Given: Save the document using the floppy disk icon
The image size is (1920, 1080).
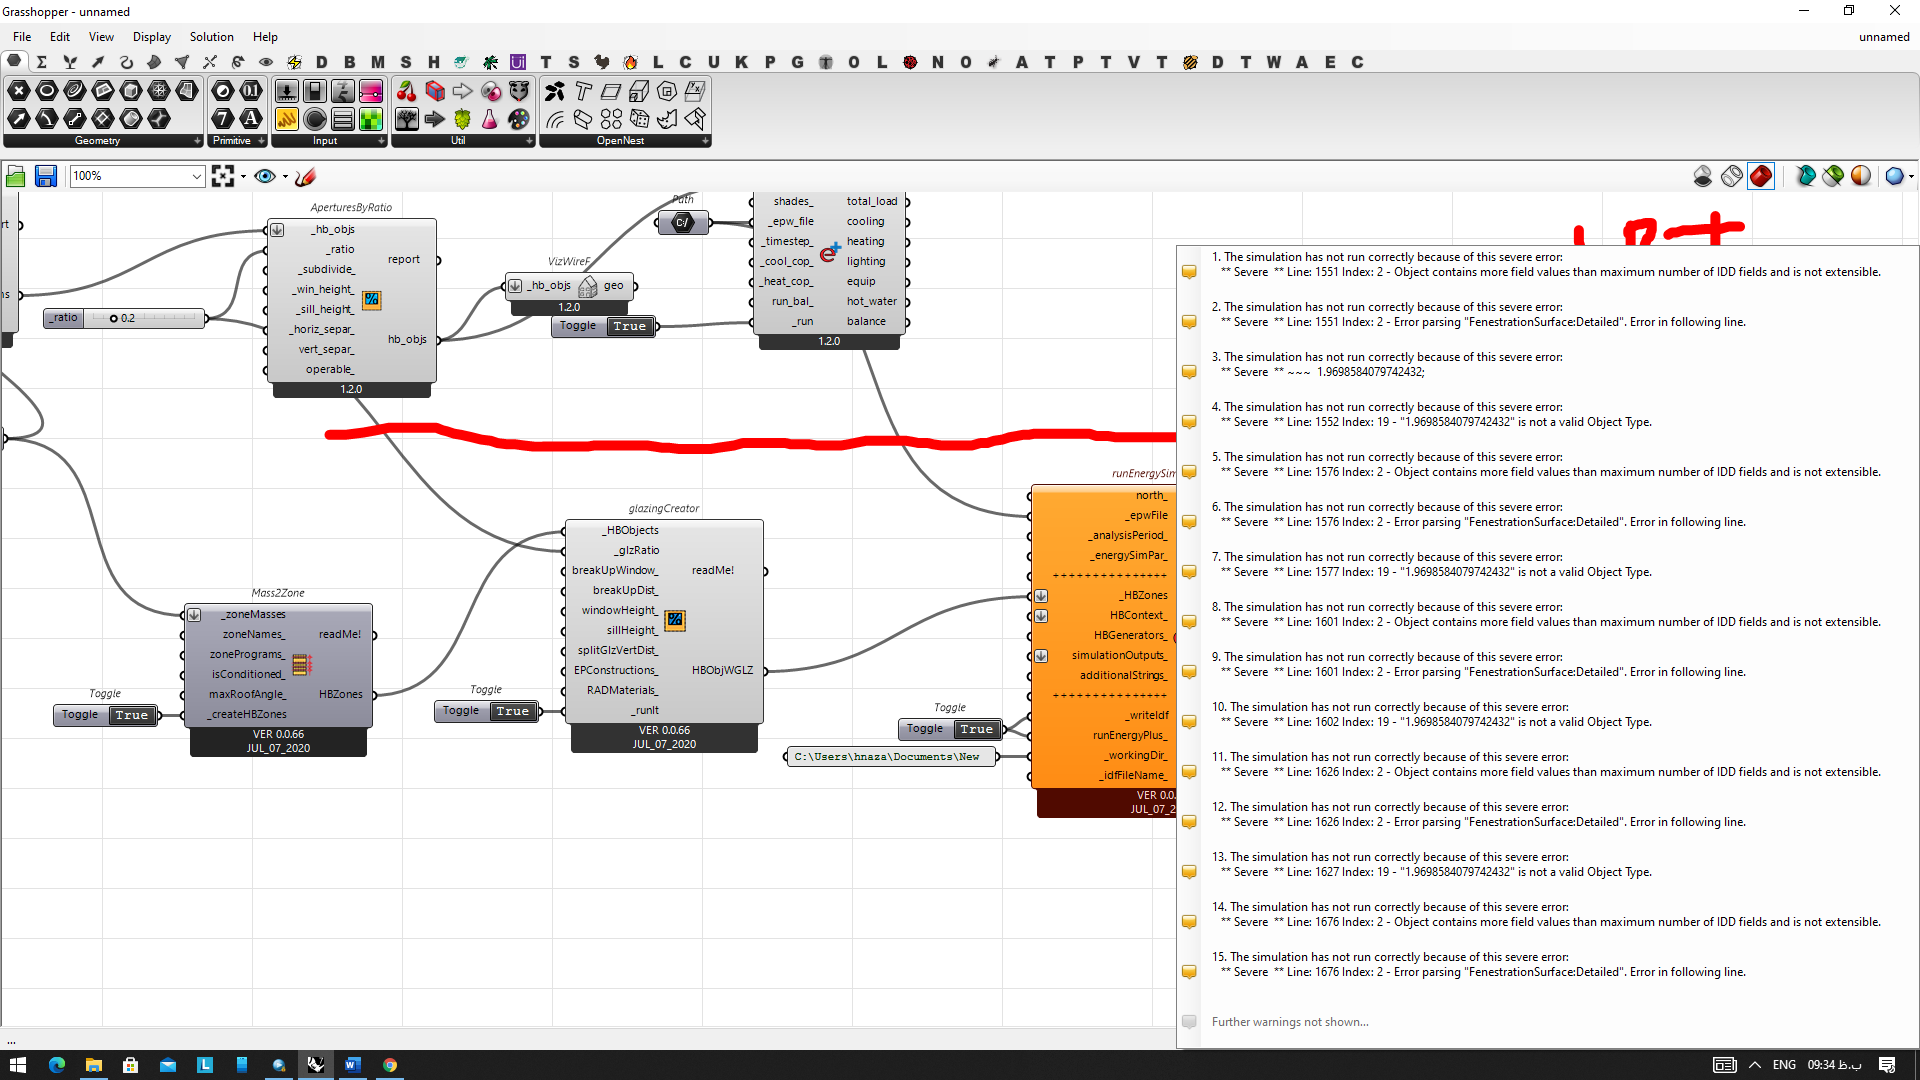Looking at the screenshot, I should click(46, 176).
